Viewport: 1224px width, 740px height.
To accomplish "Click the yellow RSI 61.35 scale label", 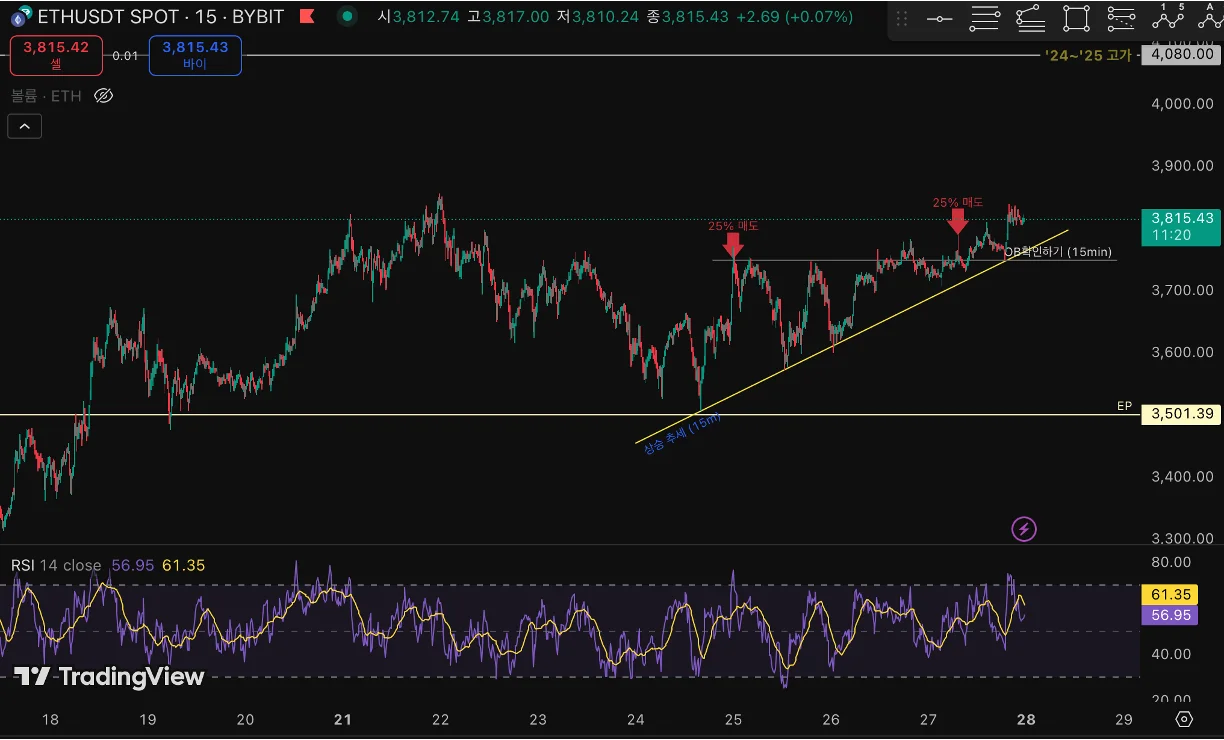I will [x=1169, y=595].
